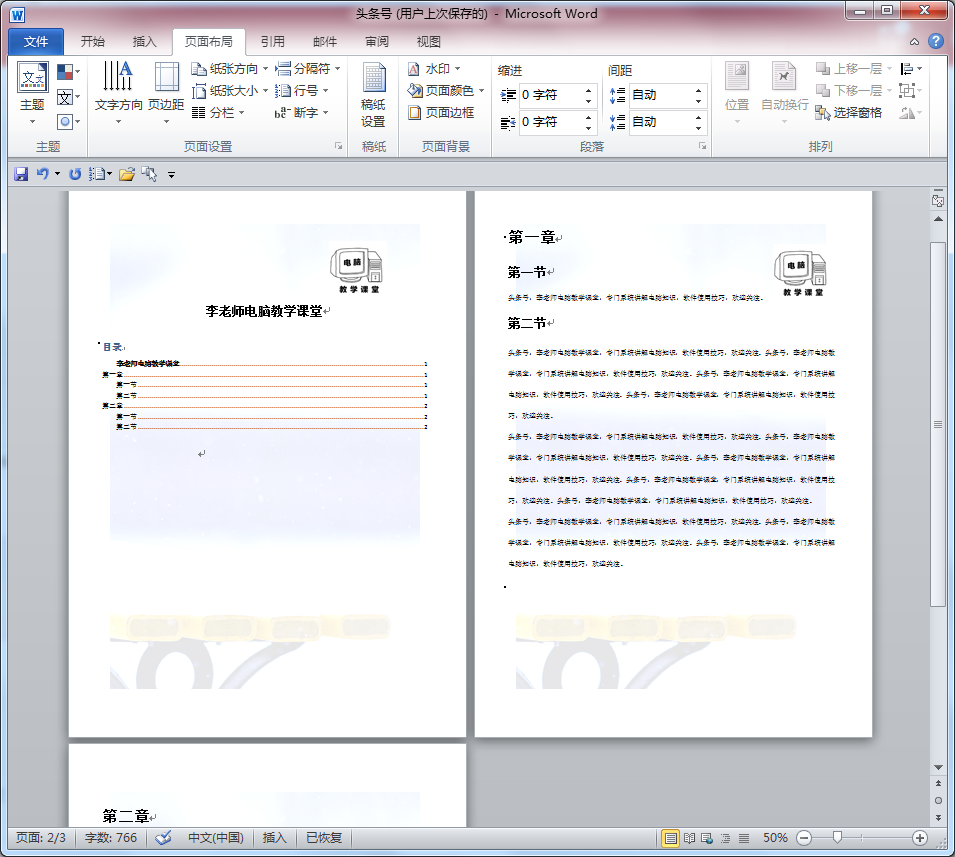Toggle 插入 overtype mode in status bar
Viewport: 955px width, 857px height.
(274, 838)
